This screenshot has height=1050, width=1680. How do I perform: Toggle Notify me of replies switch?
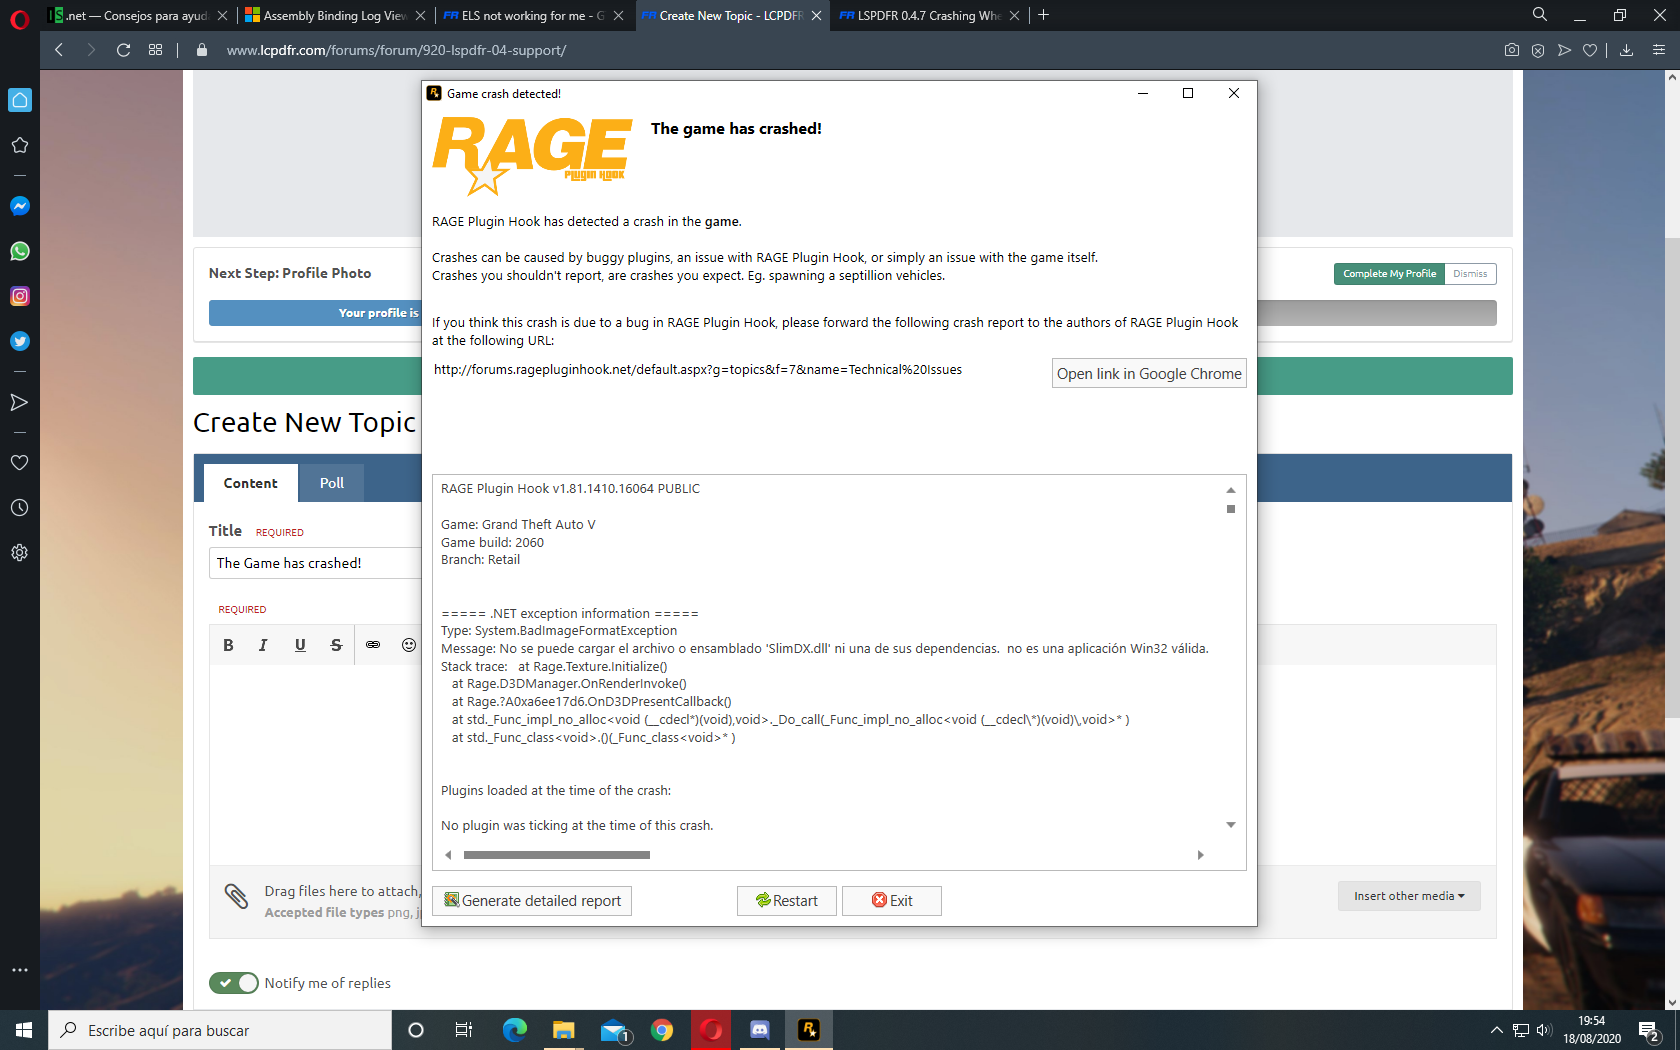pyautogui.click(x=234, y=983)
